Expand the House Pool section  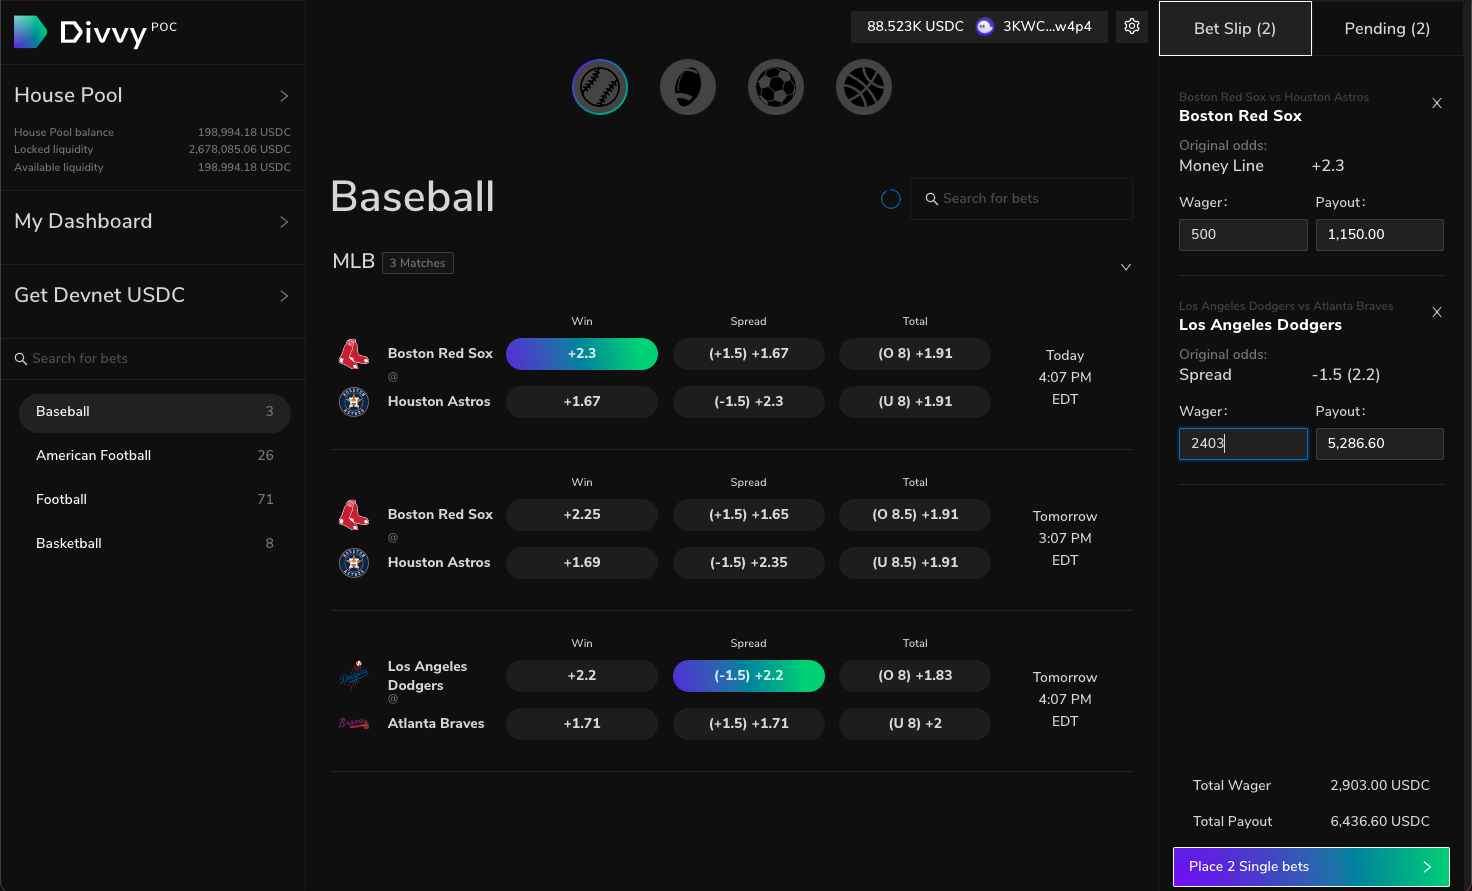click(x=153, y=96)
